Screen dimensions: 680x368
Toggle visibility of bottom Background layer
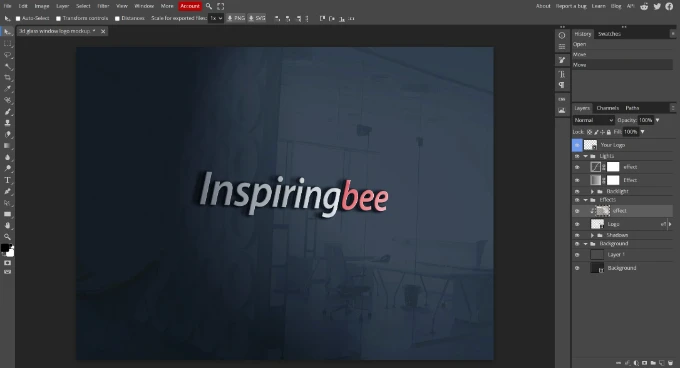577,268
